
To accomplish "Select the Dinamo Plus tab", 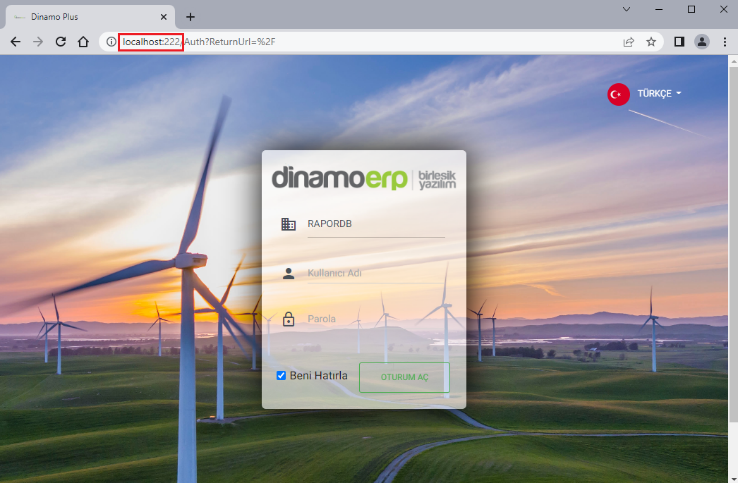I will point(90,17).
